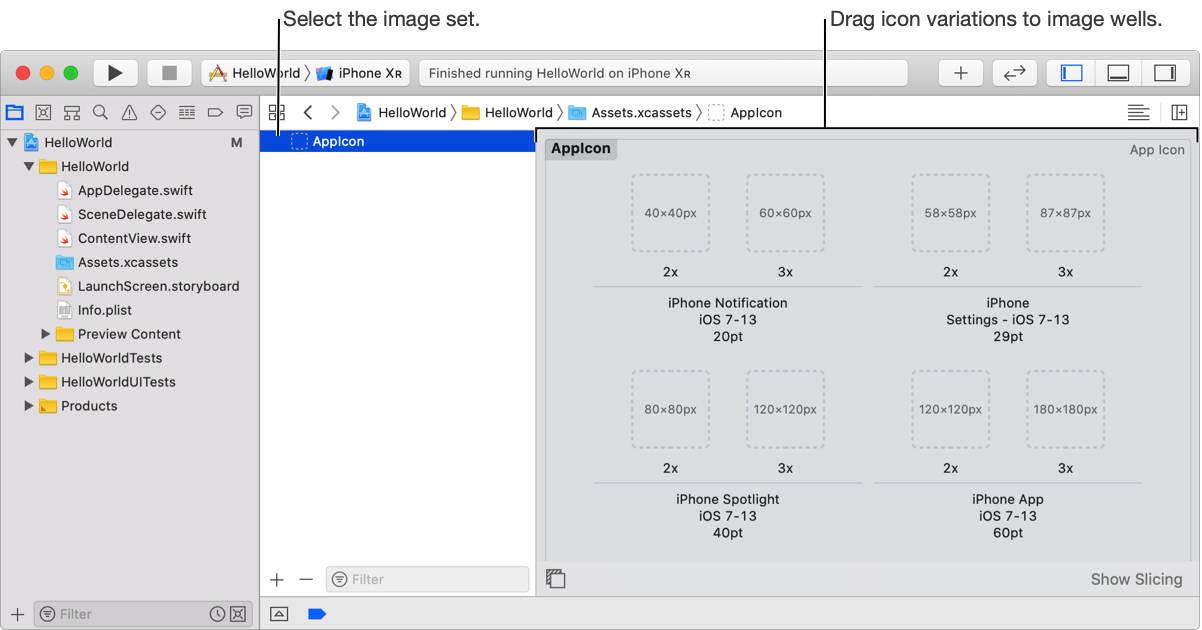
Task: Toggle the Inspectors panel visibility
Action: click(x=1165, y=73)
